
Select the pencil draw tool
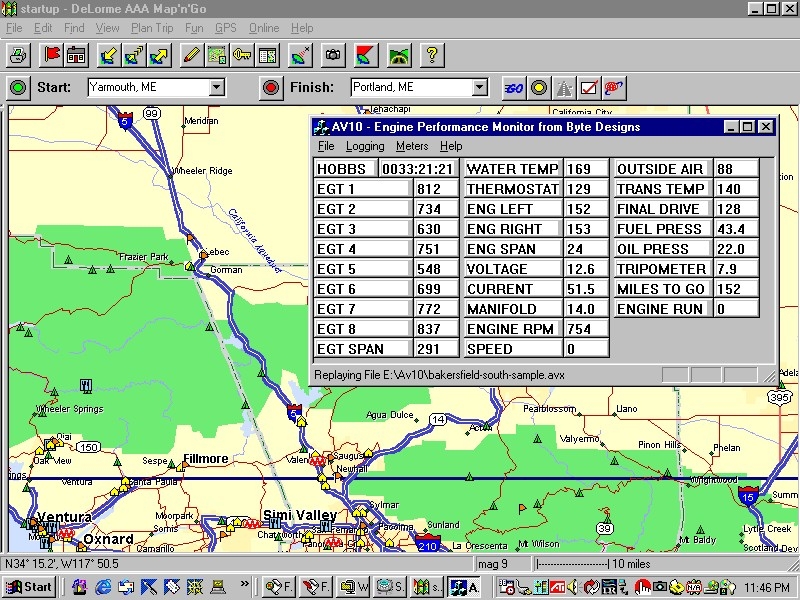[x=192, y=55]
